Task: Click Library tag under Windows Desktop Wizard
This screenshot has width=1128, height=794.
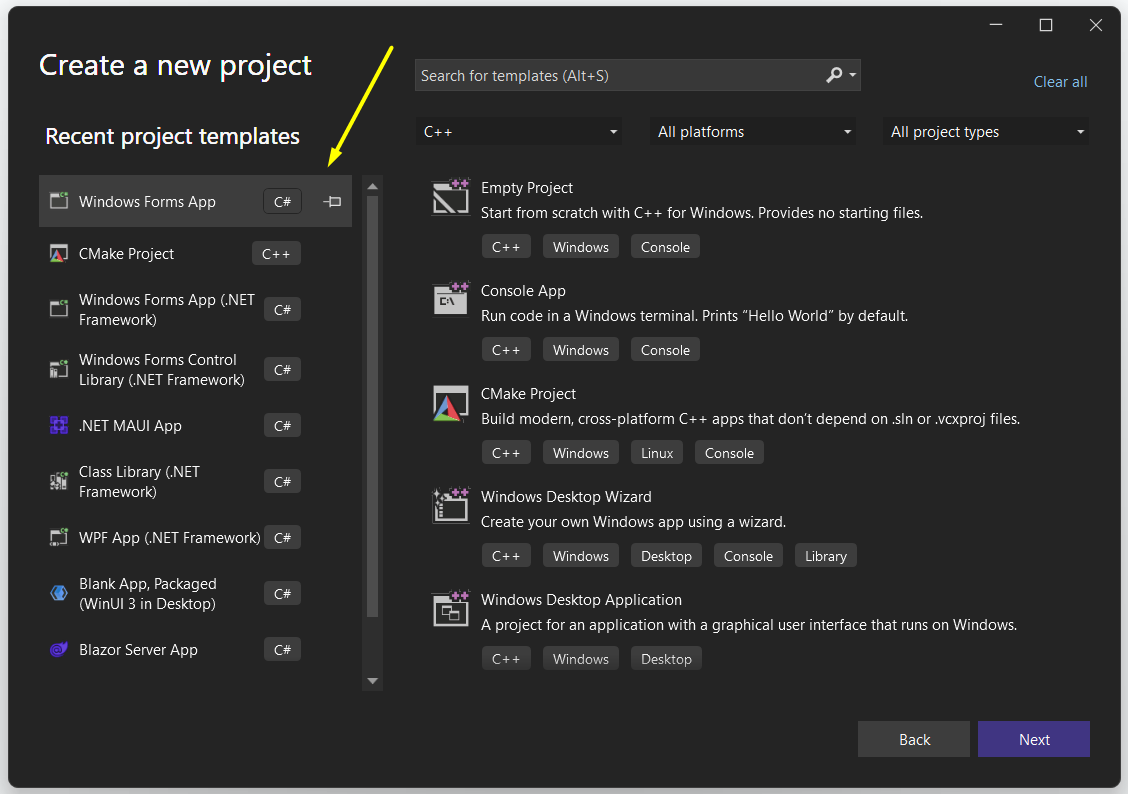Action: click(x=825, y=556)
